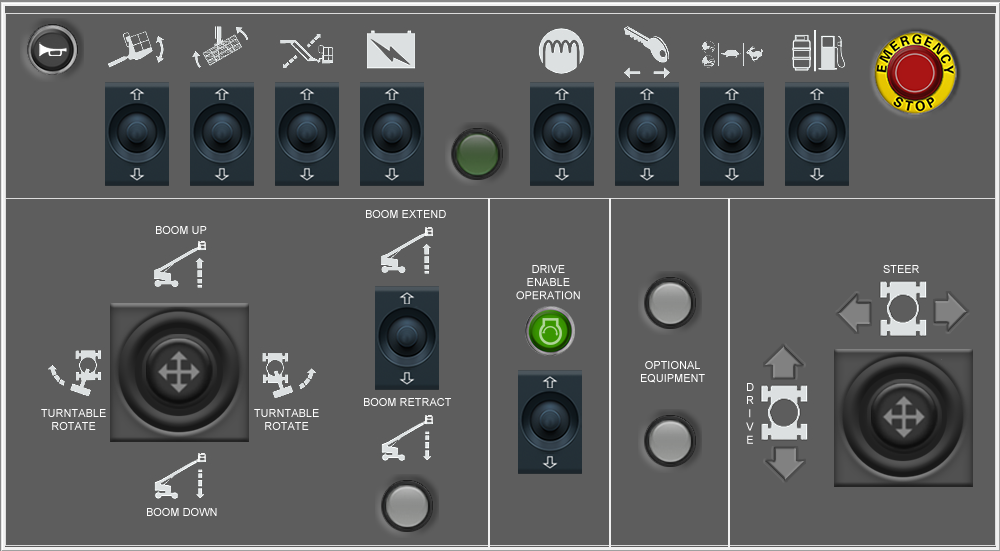Click the Boom Down label

tap(182, 512)
